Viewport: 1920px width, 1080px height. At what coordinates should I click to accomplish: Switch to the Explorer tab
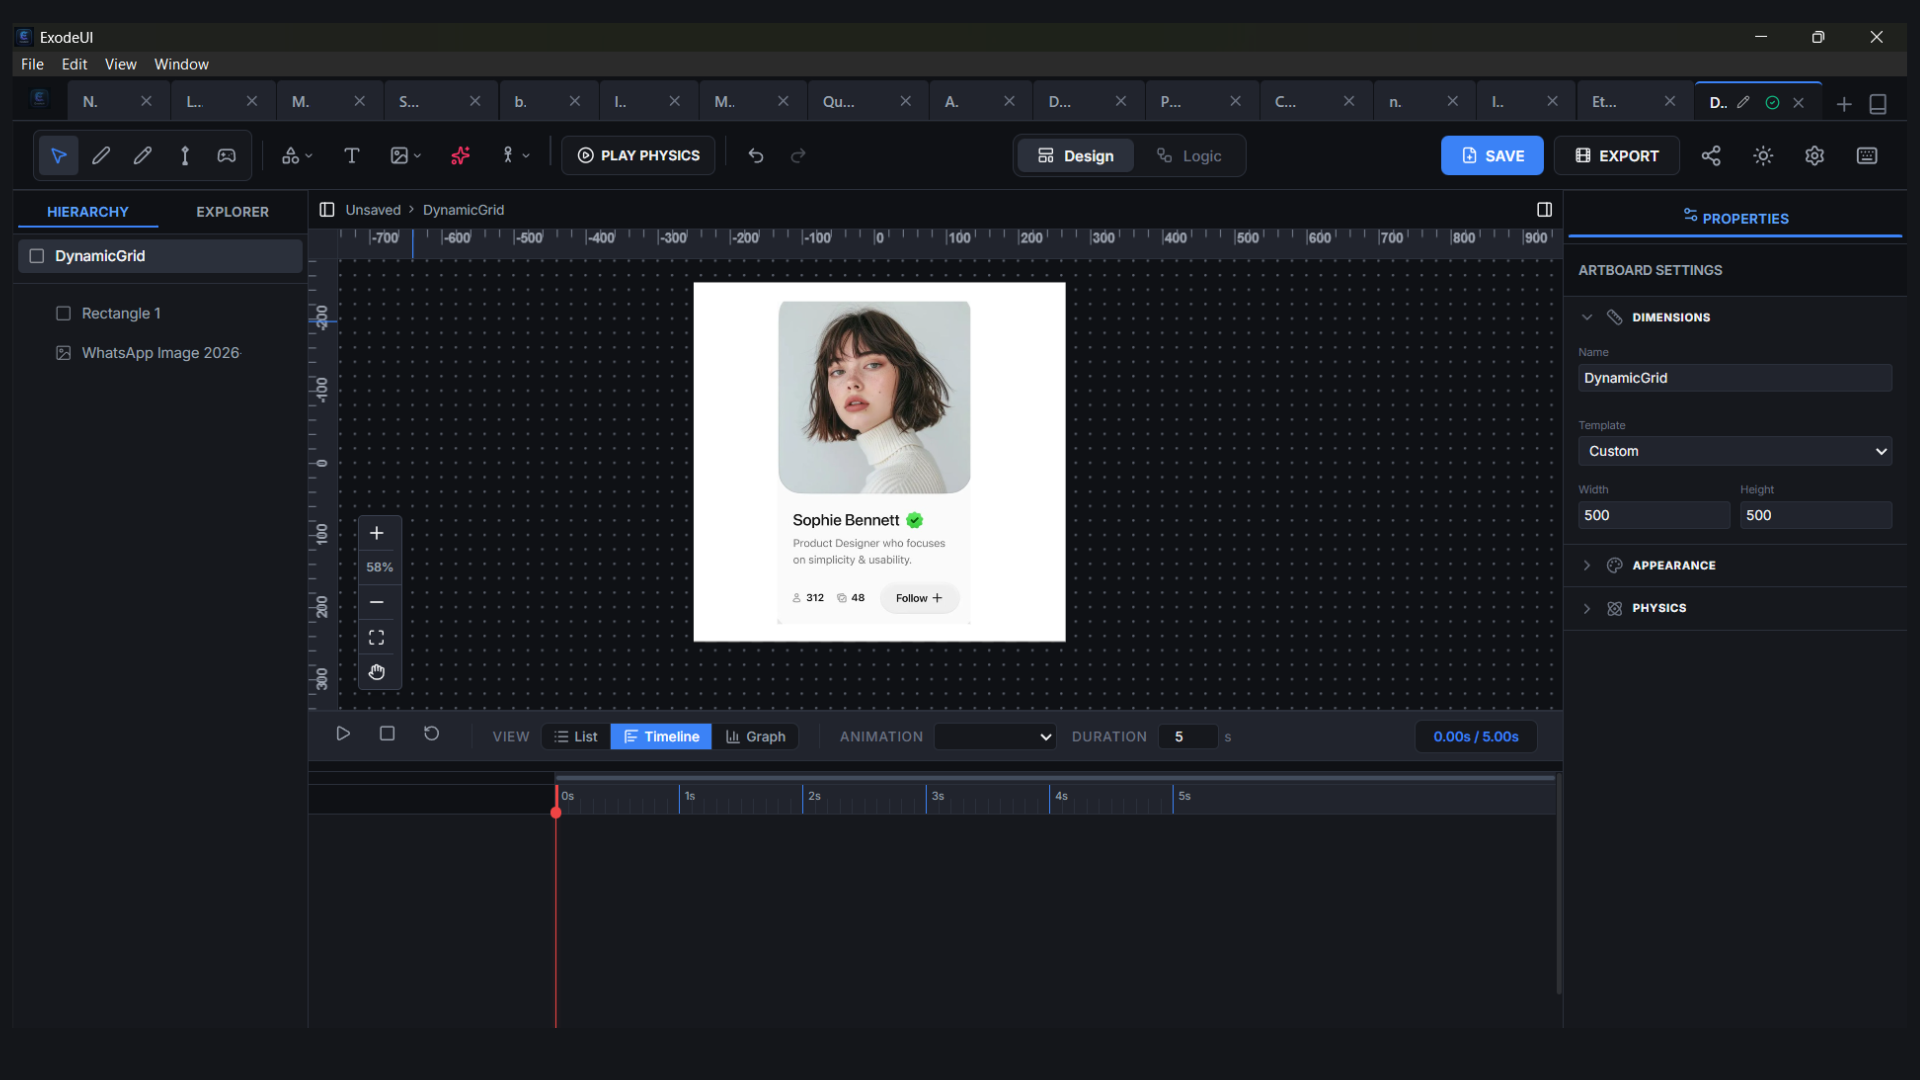[232, 211]
